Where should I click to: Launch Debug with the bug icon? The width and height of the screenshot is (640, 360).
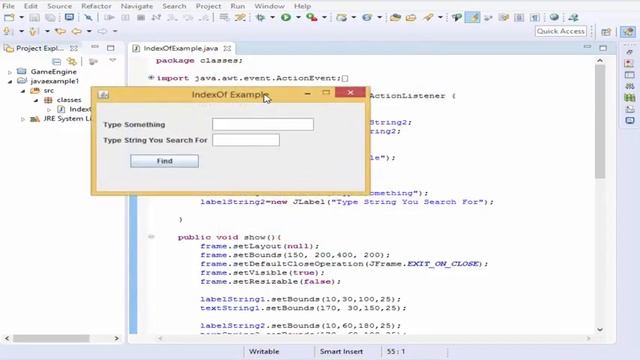click(x=260, y=18)
